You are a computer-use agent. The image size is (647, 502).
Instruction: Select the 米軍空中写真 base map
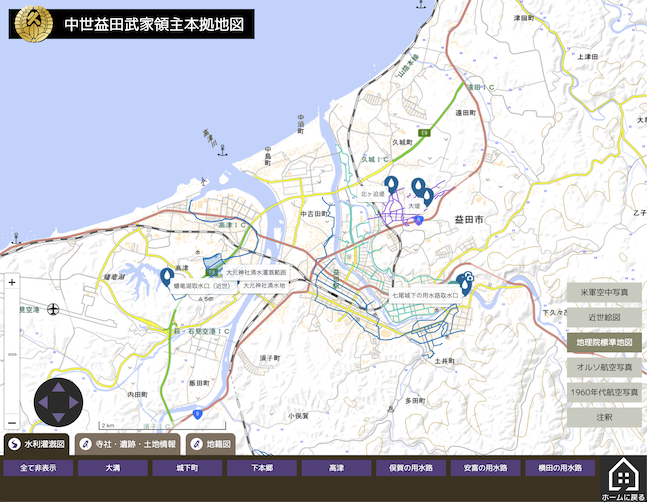606,292
